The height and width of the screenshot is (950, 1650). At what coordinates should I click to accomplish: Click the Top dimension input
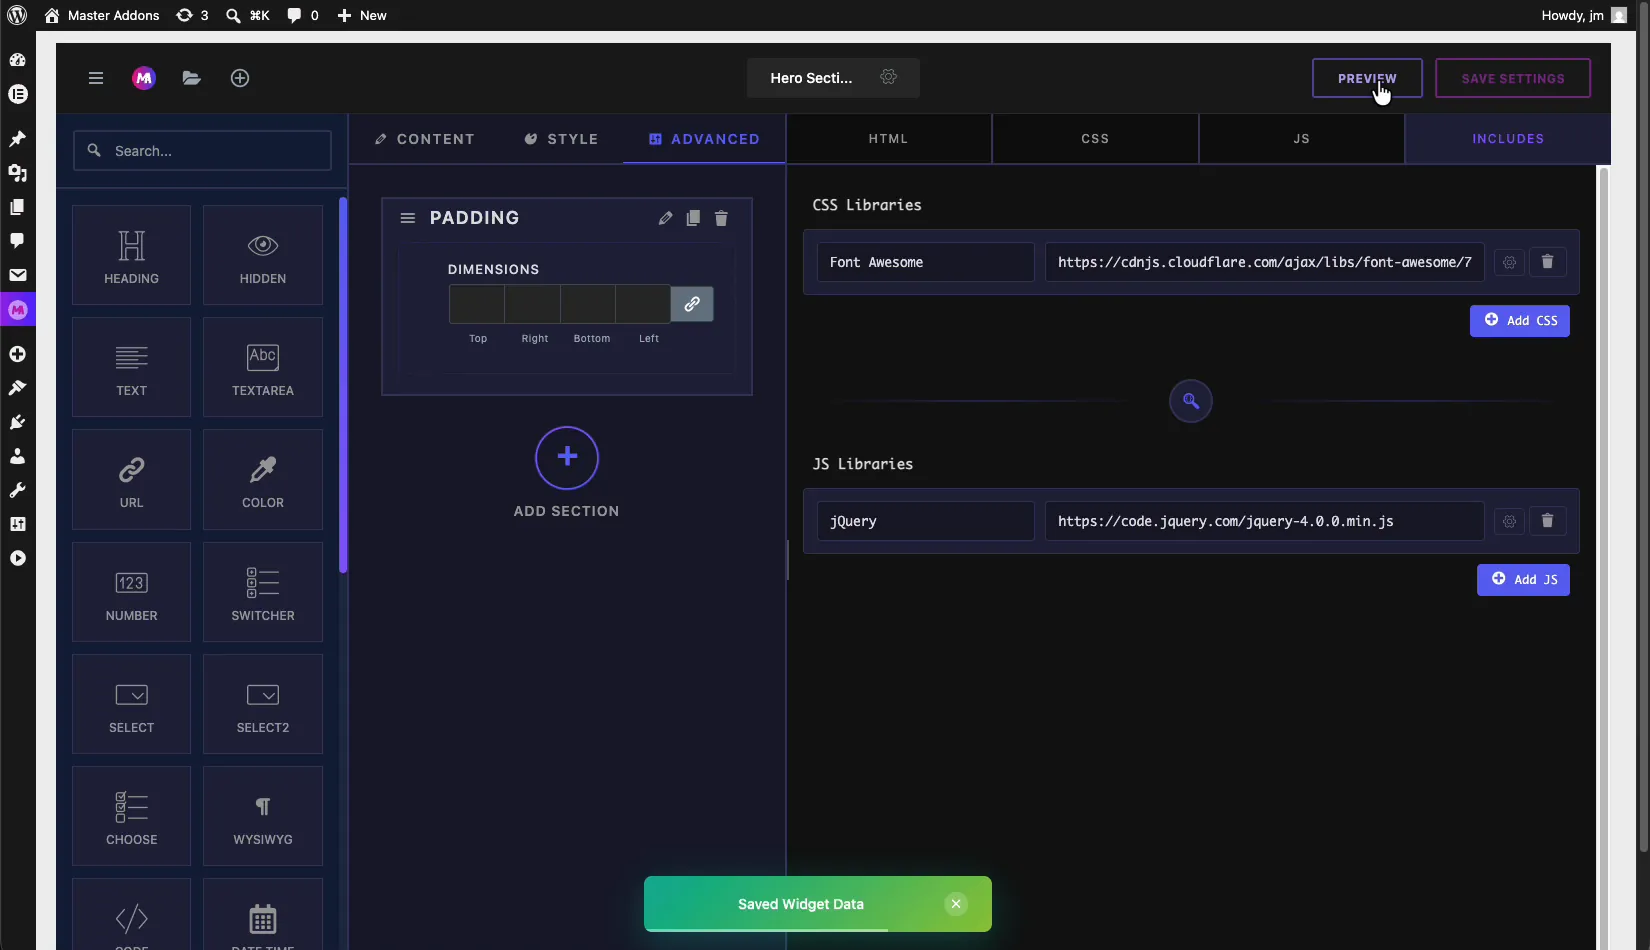[477, 304]
